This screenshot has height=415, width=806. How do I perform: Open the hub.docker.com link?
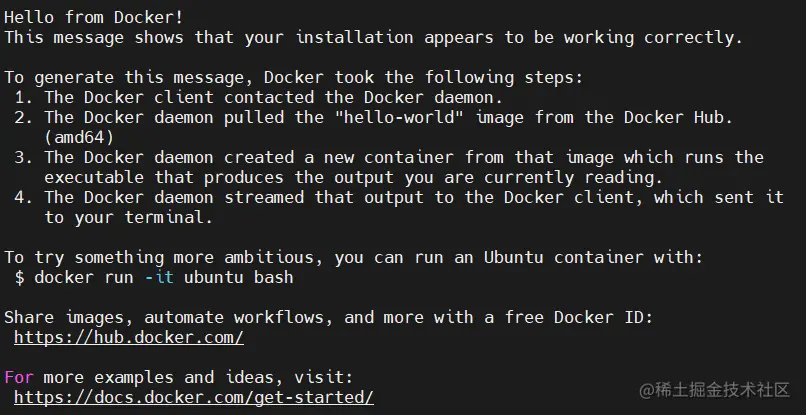pos(129,338)
